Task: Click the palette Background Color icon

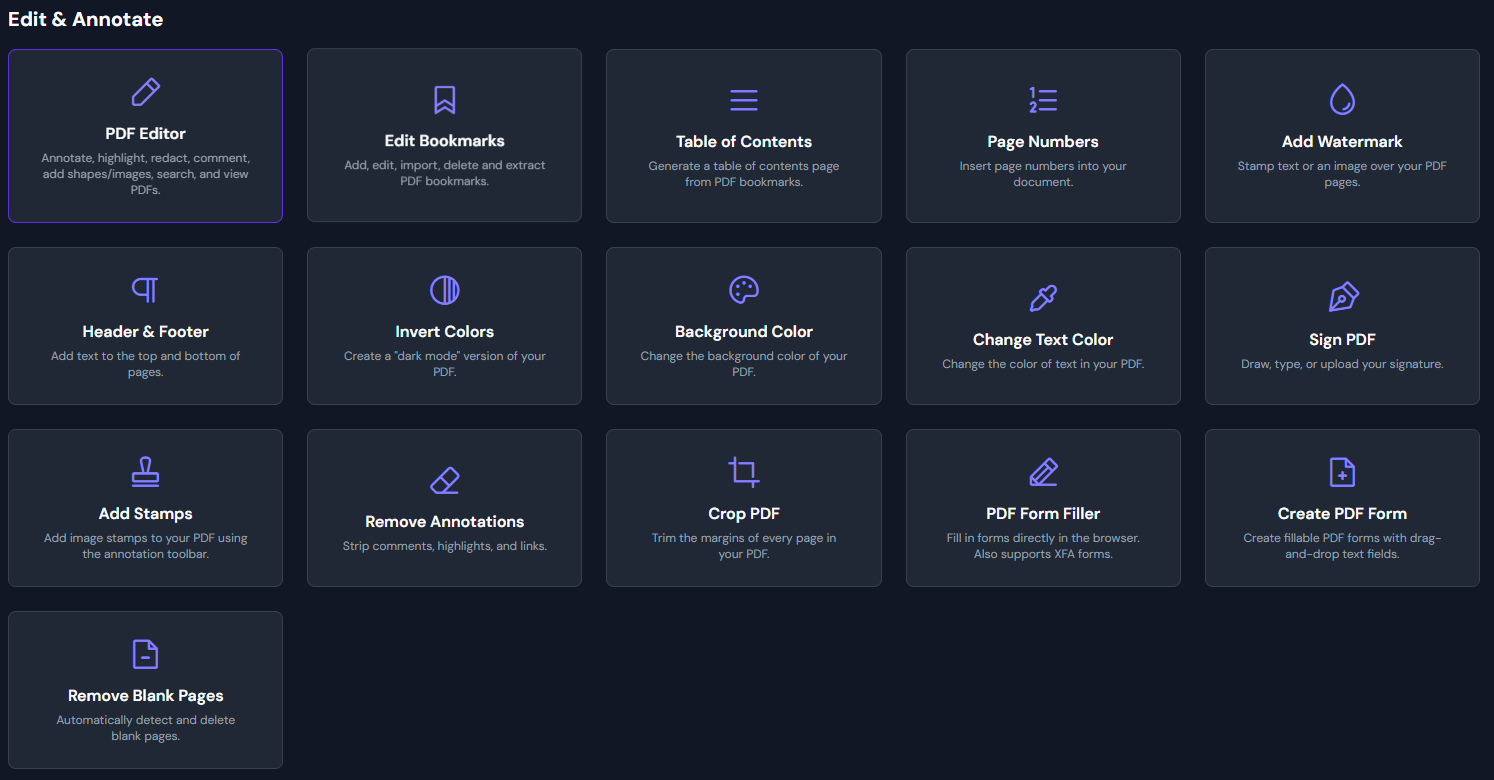Action: tap(743, 290)
